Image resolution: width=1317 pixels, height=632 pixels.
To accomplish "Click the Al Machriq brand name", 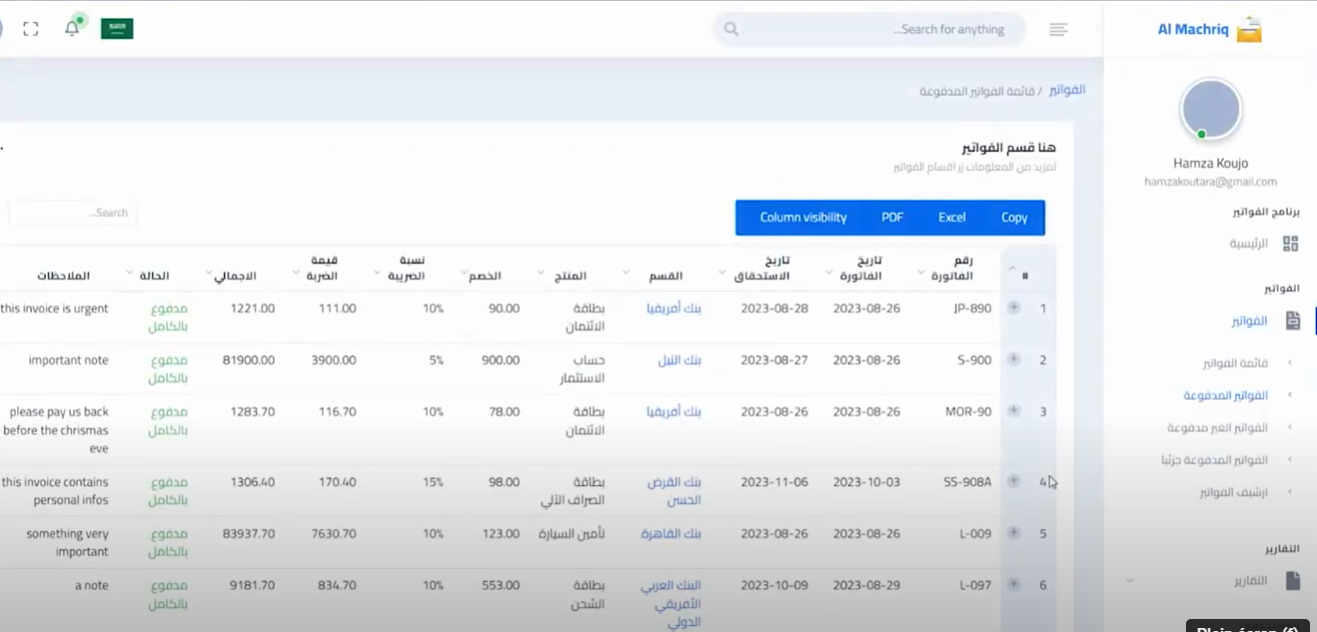I will click(1193, 29).
